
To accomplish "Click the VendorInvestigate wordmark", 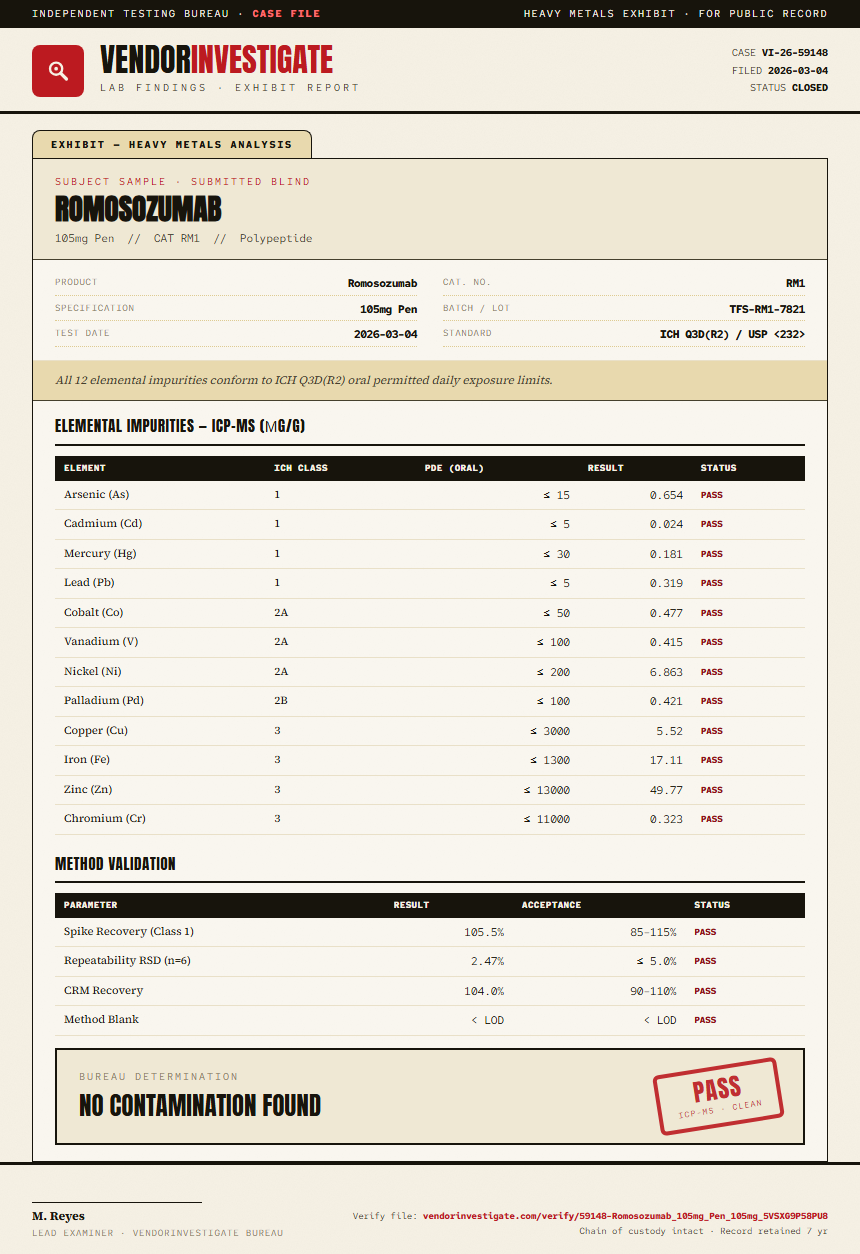I will click(x=216, y=60).
